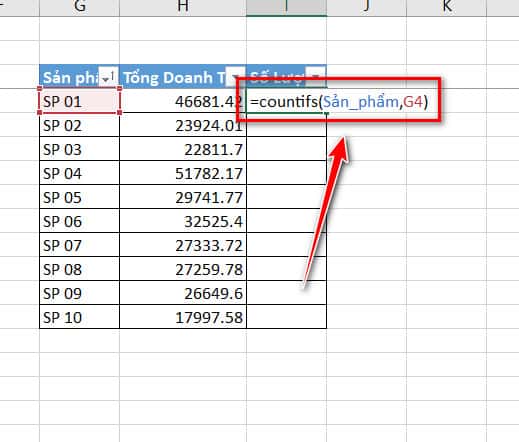The width and height of the screenshot is (519, 442).
Task: Click inside the countifs formula being edited
Action: [338, 101]
